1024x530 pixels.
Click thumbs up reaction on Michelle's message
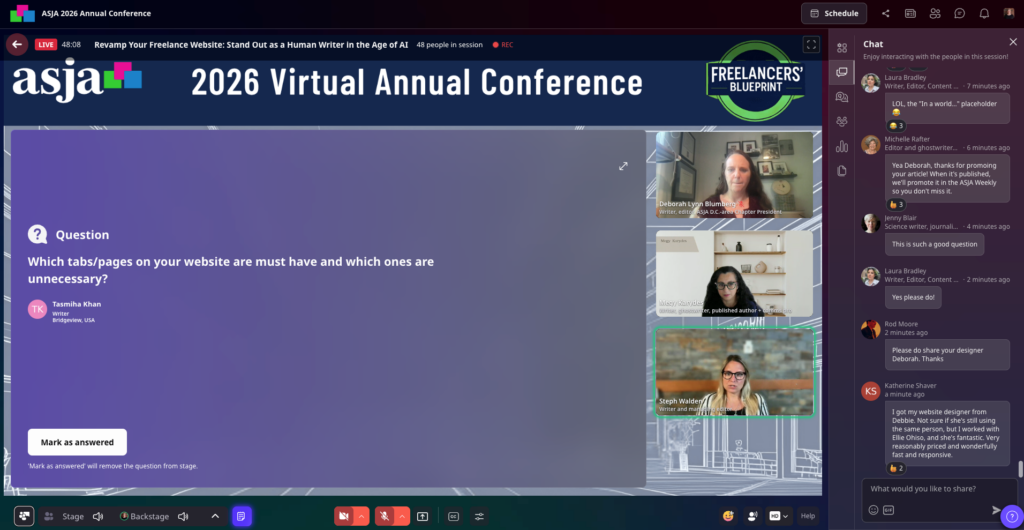click(x=896, y=204)
